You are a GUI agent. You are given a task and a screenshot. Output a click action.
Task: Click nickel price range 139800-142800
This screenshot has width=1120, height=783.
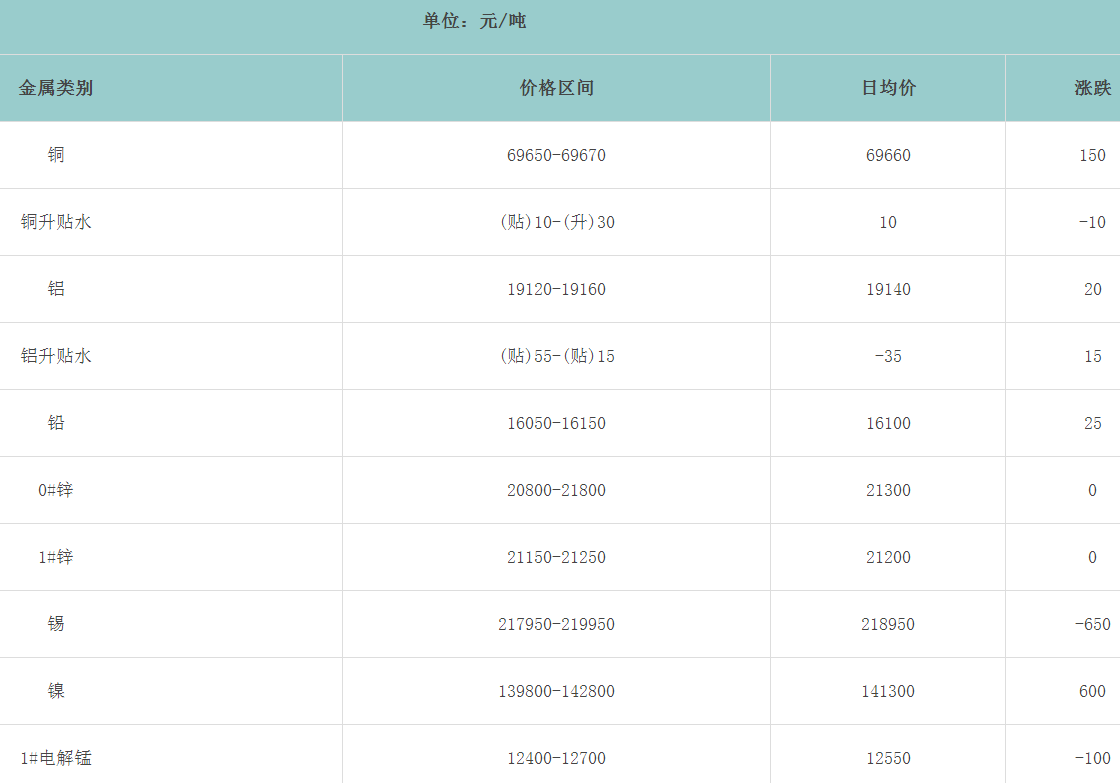[556, 692]
